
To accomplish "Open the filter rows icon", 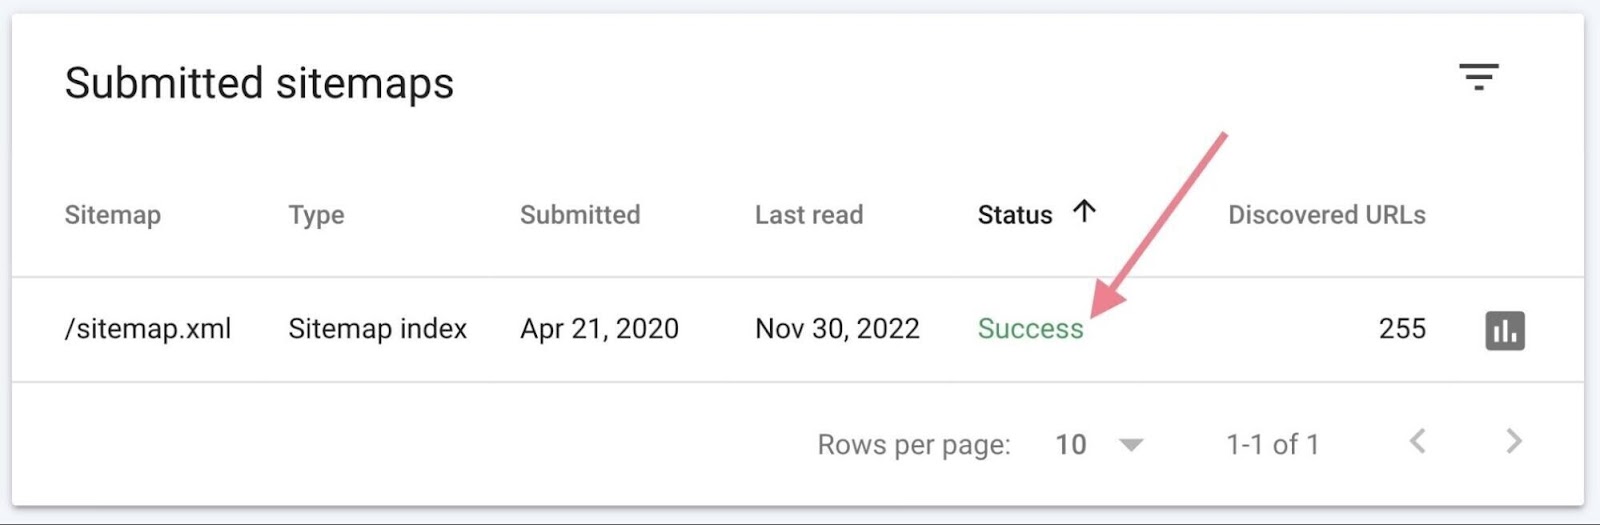I will tap(1478, 77).
